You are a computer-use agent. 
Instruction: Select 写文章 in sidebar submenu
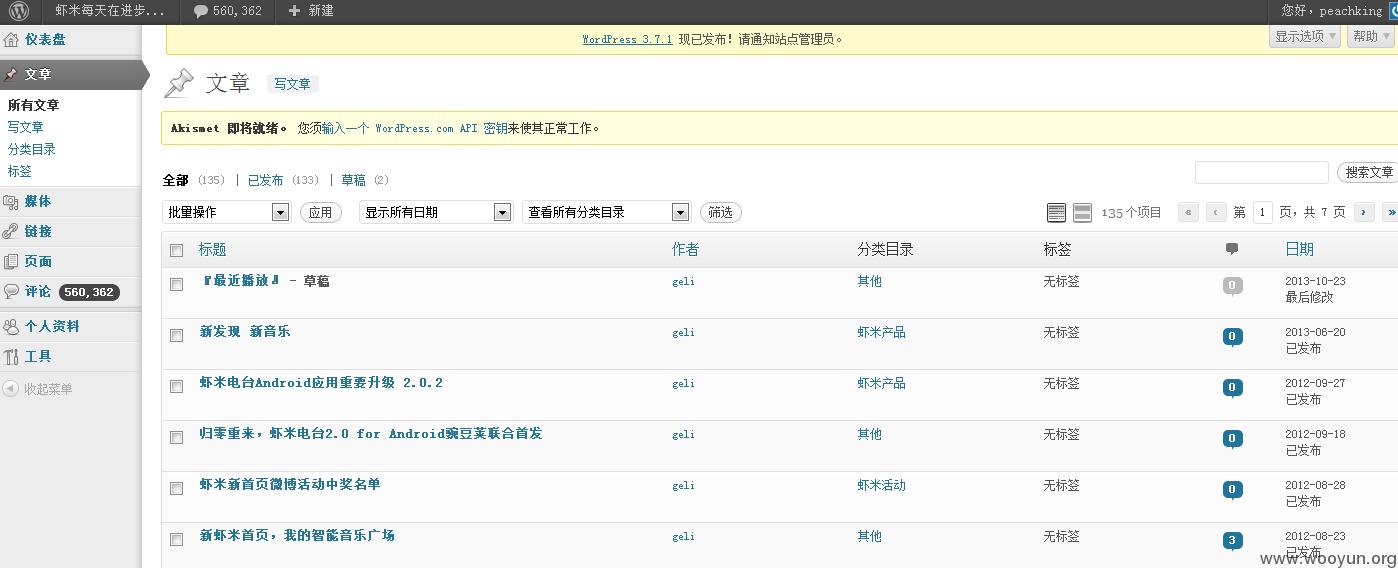[25, 127]
